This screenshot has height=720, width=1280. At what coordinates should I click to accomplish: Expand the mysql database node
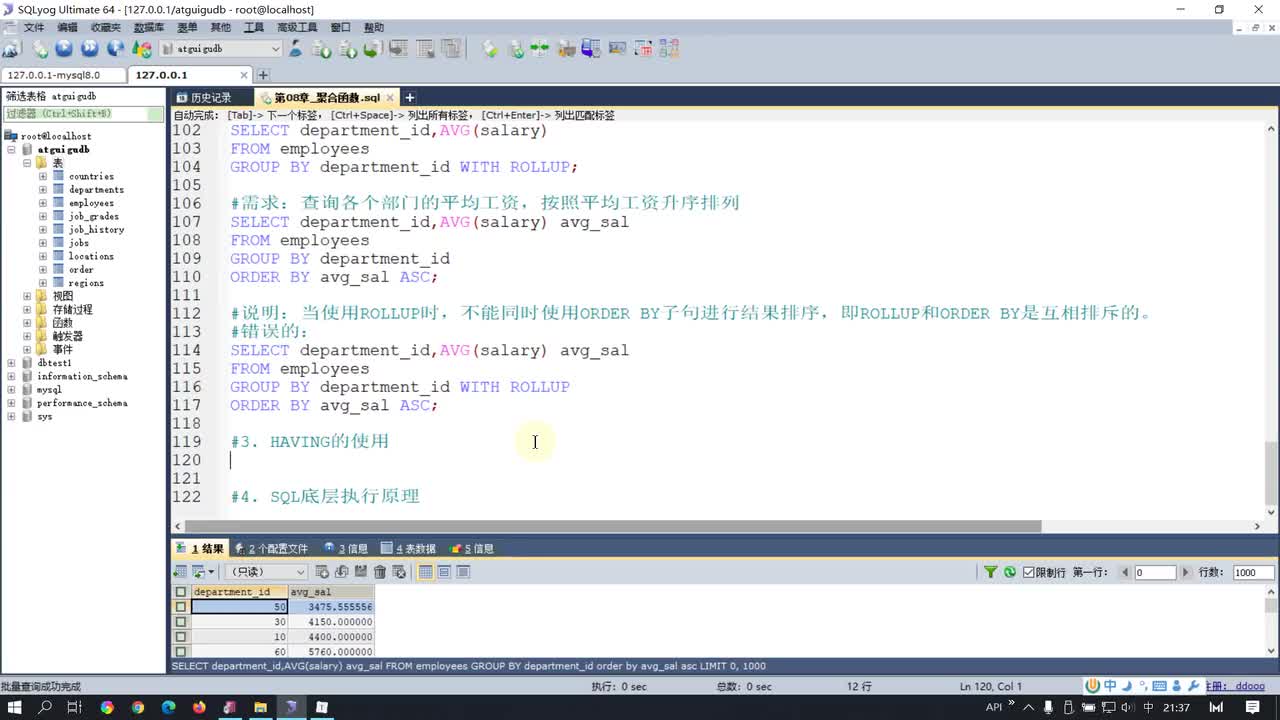pos(11,390)
